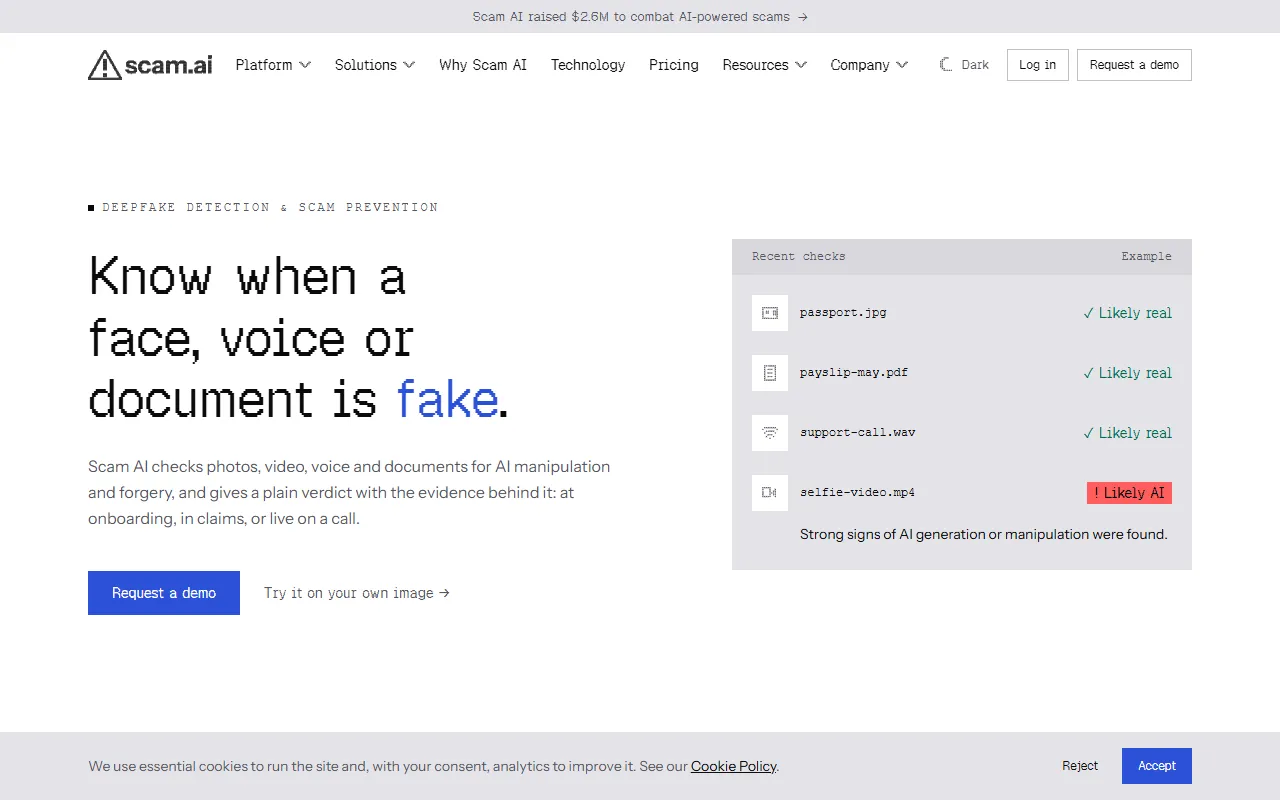
Task: Click the Example label in panel header
Action: tap(1146, 257)
